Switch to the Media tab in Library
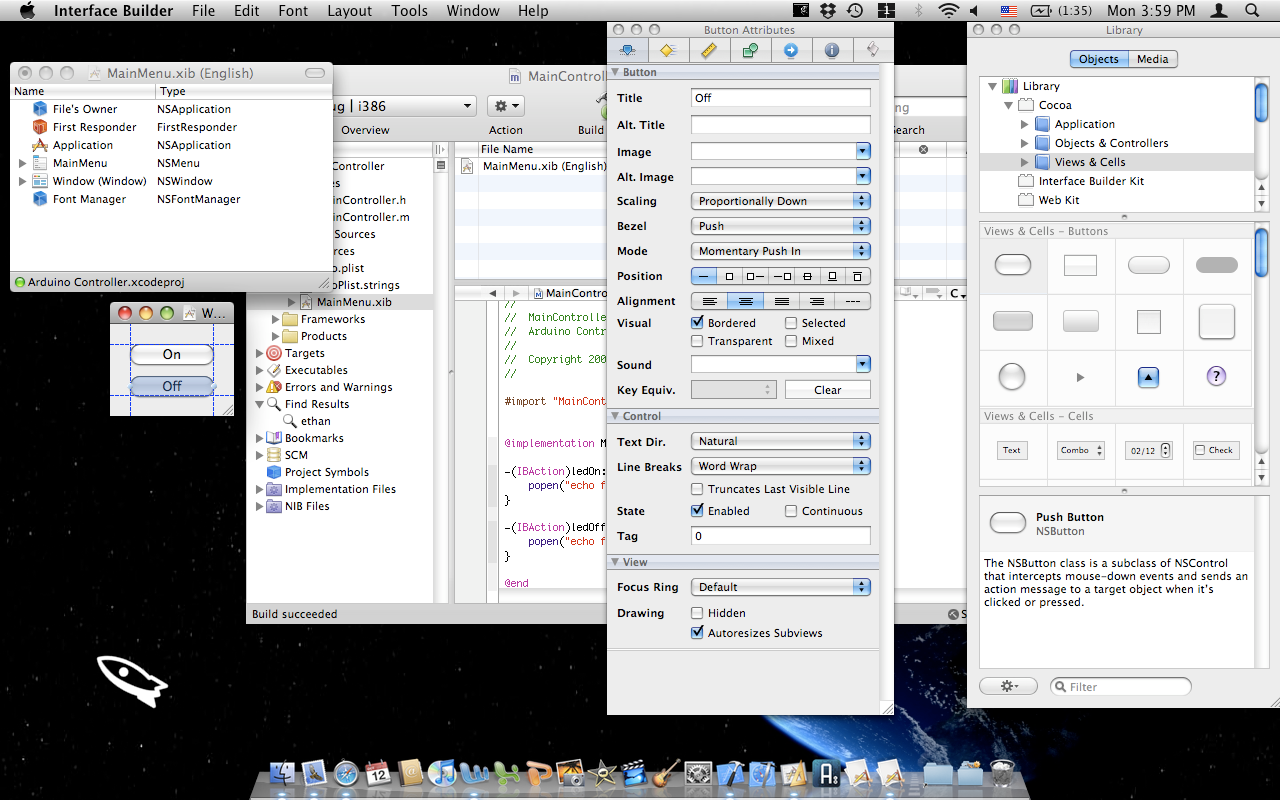 [1152, 59]
